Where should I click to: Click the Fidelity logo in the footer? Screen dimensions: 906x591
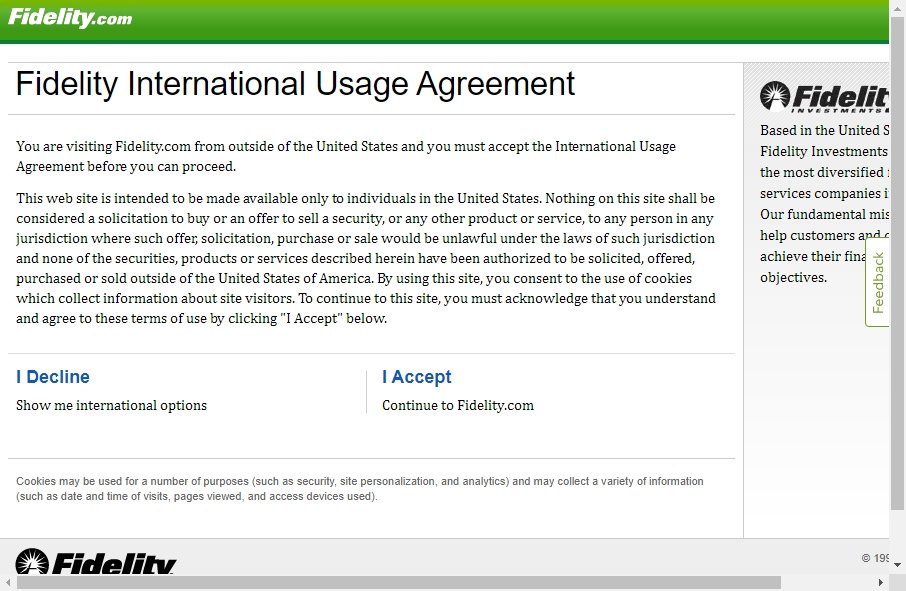(95, 562)
